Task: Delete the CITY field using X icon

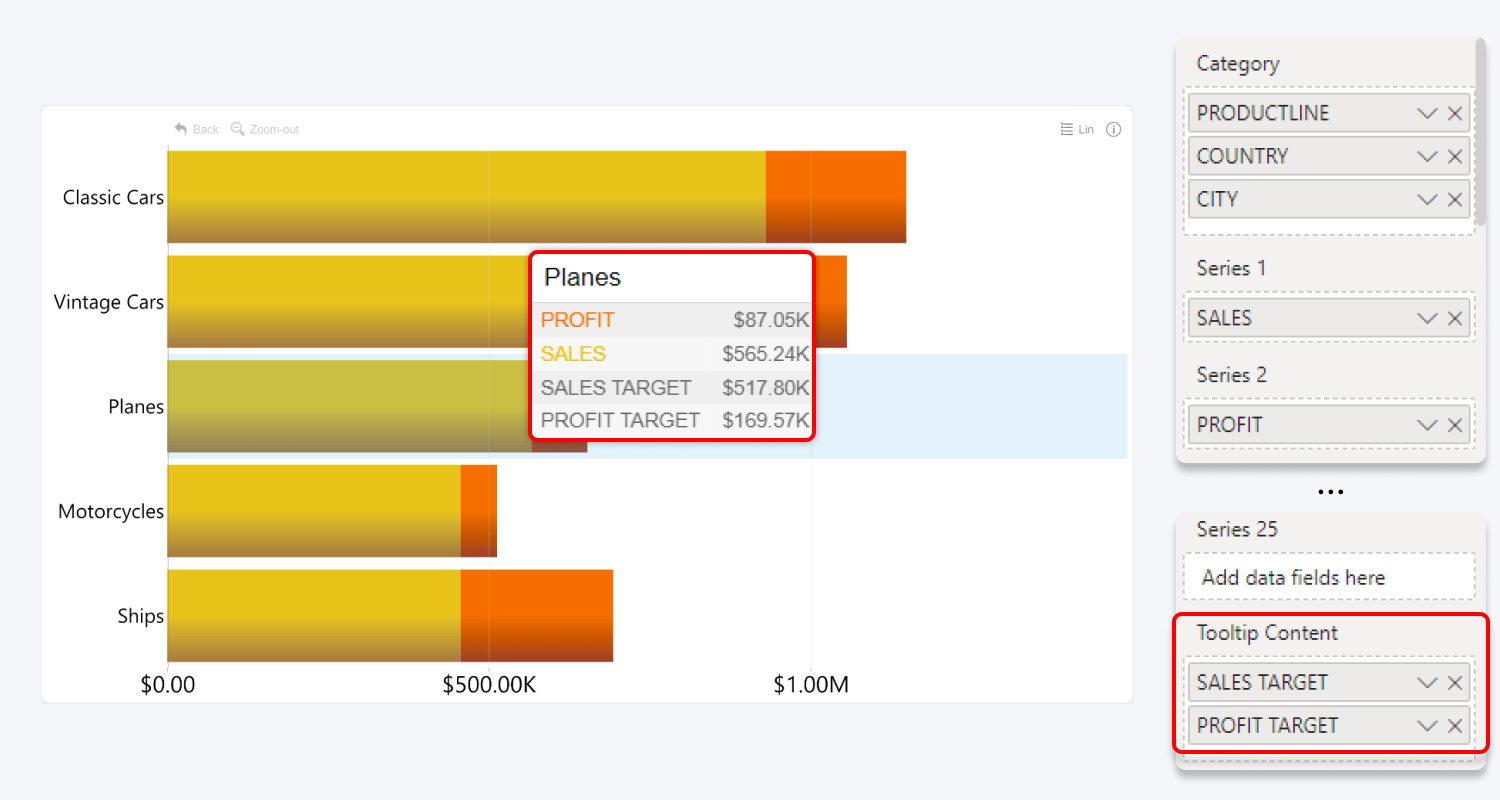Action: 1455,199
